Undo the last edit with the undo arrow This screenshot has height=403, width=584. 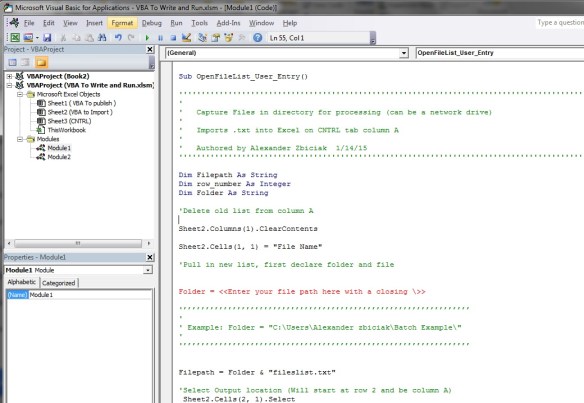(118, 38)
